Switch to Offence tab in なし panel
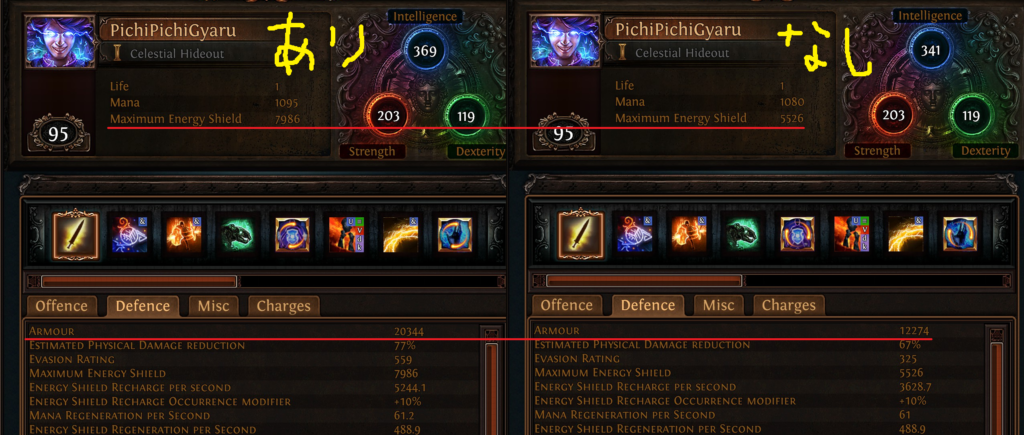The width and height of the screenshot is (1024, 435). click(566, 305)
